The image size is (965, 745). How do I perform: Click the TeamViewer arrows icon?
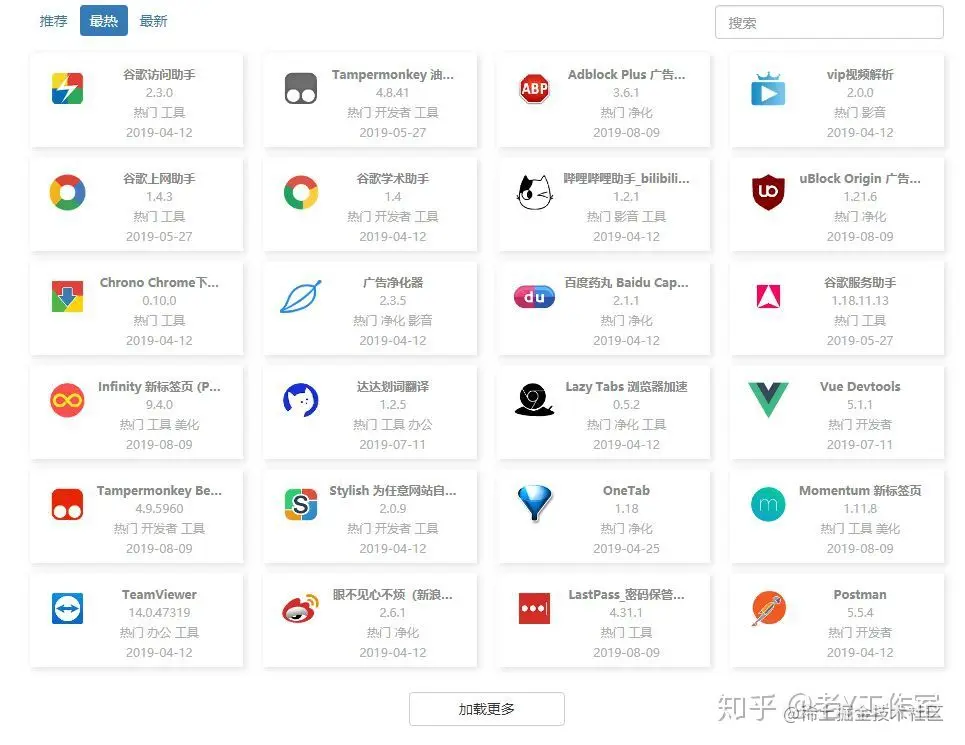click(x=67, y=608)
